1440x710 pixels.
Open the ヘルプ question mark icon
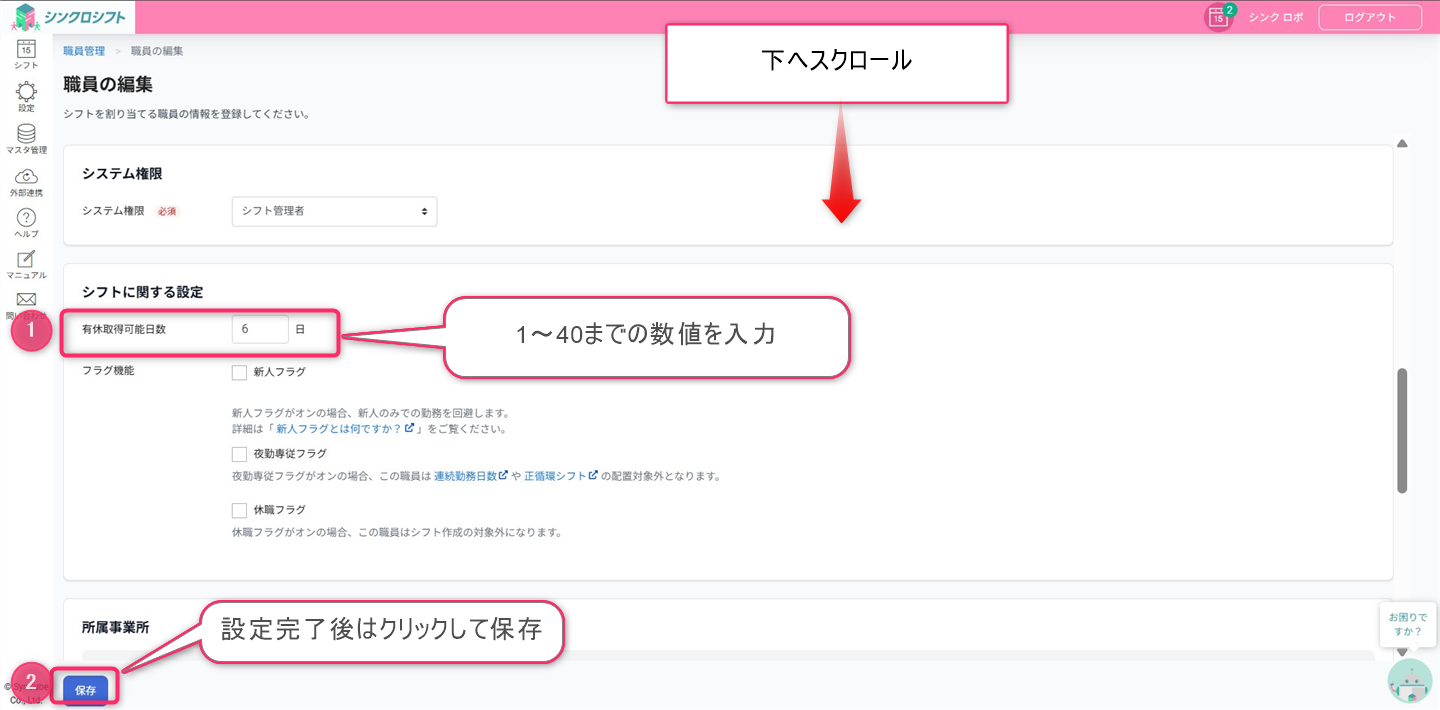[x=26, y=219]
